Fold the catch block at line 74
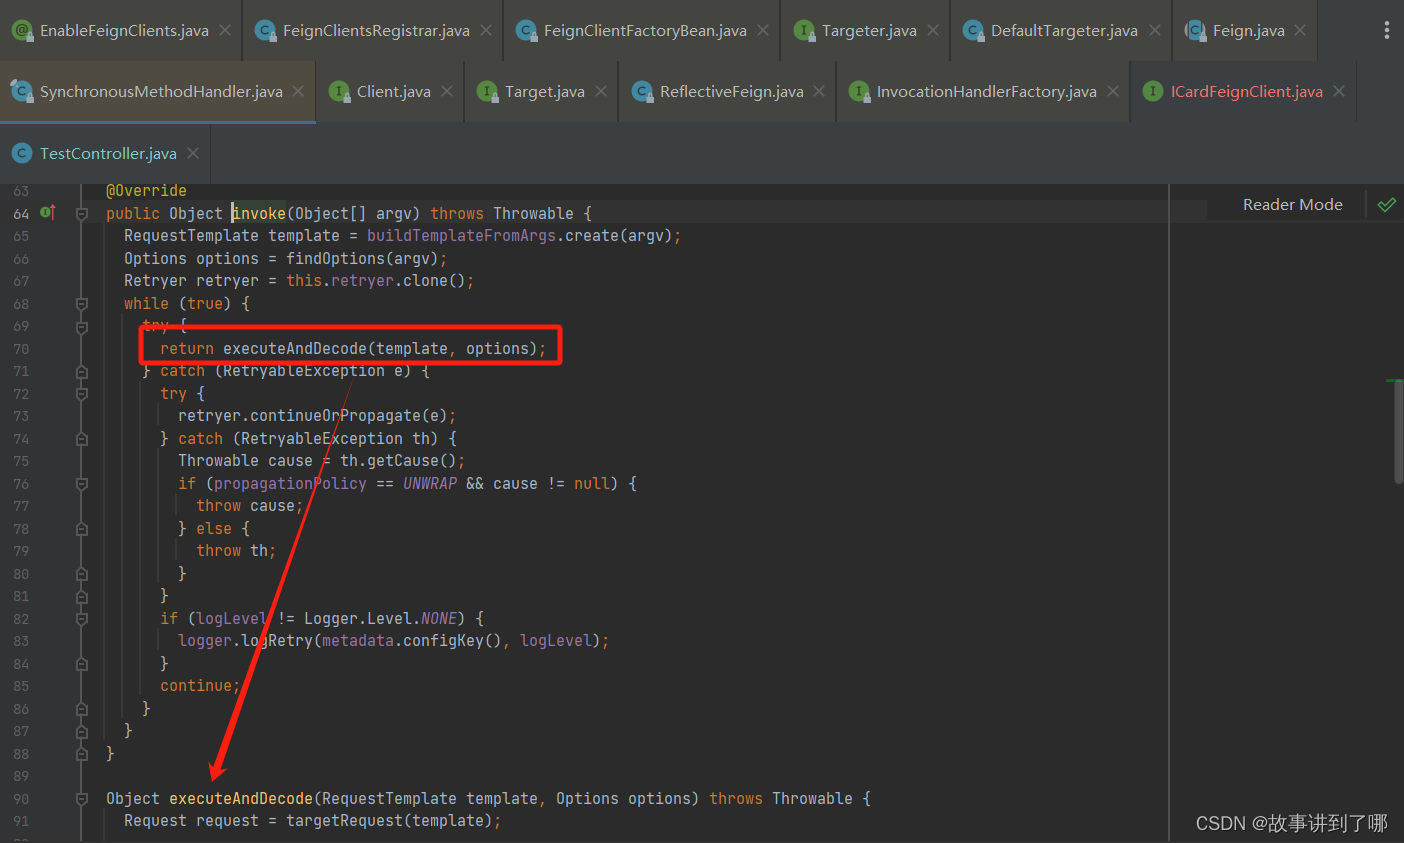The image size is (1404, 843). pyautogui.click(x=82, y=439)
